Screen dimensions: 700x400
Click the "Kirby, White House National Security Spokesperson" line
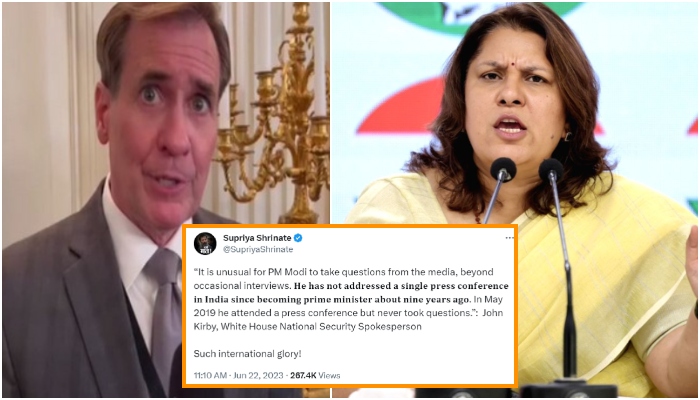[x=308, y=326]
